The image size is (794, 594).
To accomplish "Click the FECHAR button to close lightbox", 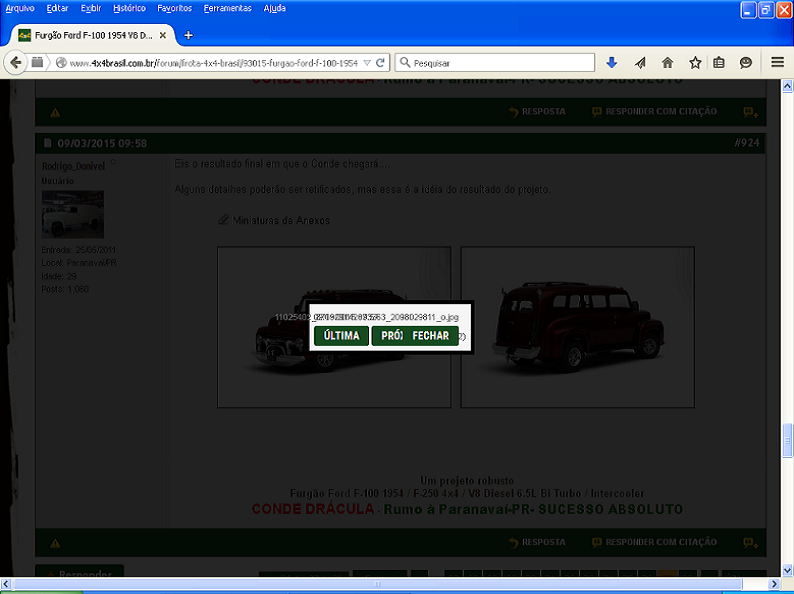I will [x=431, y=336].
